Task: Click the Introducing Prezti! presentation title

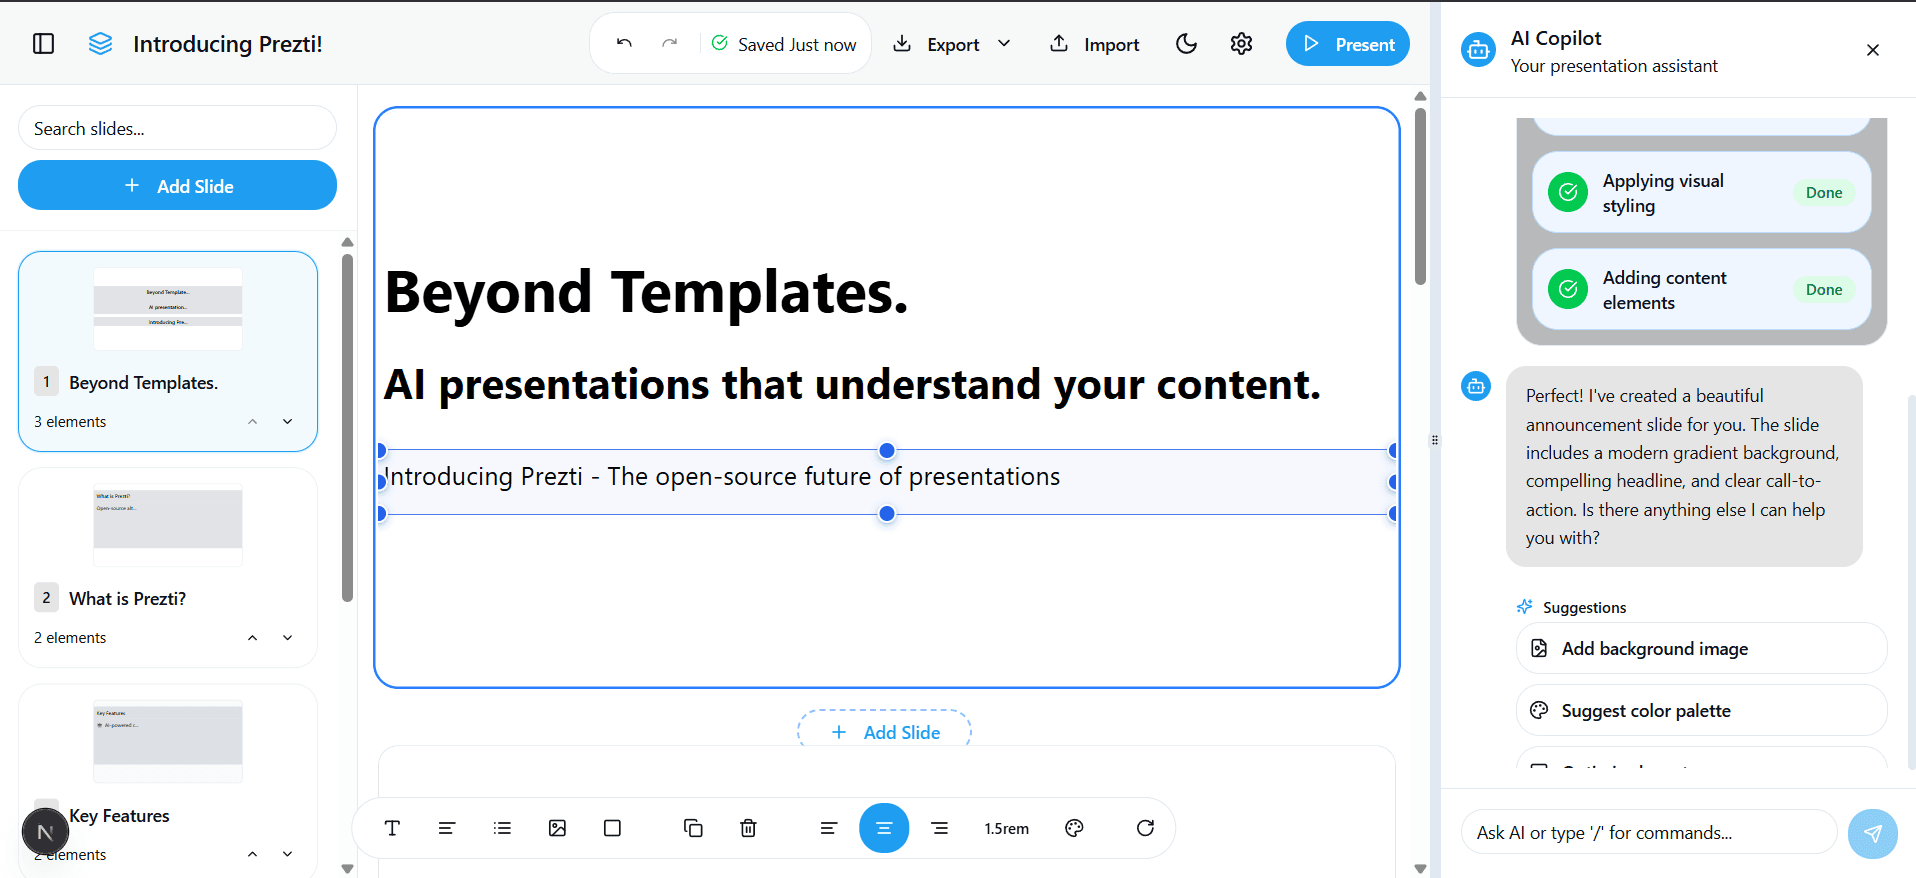Action: 227,44
